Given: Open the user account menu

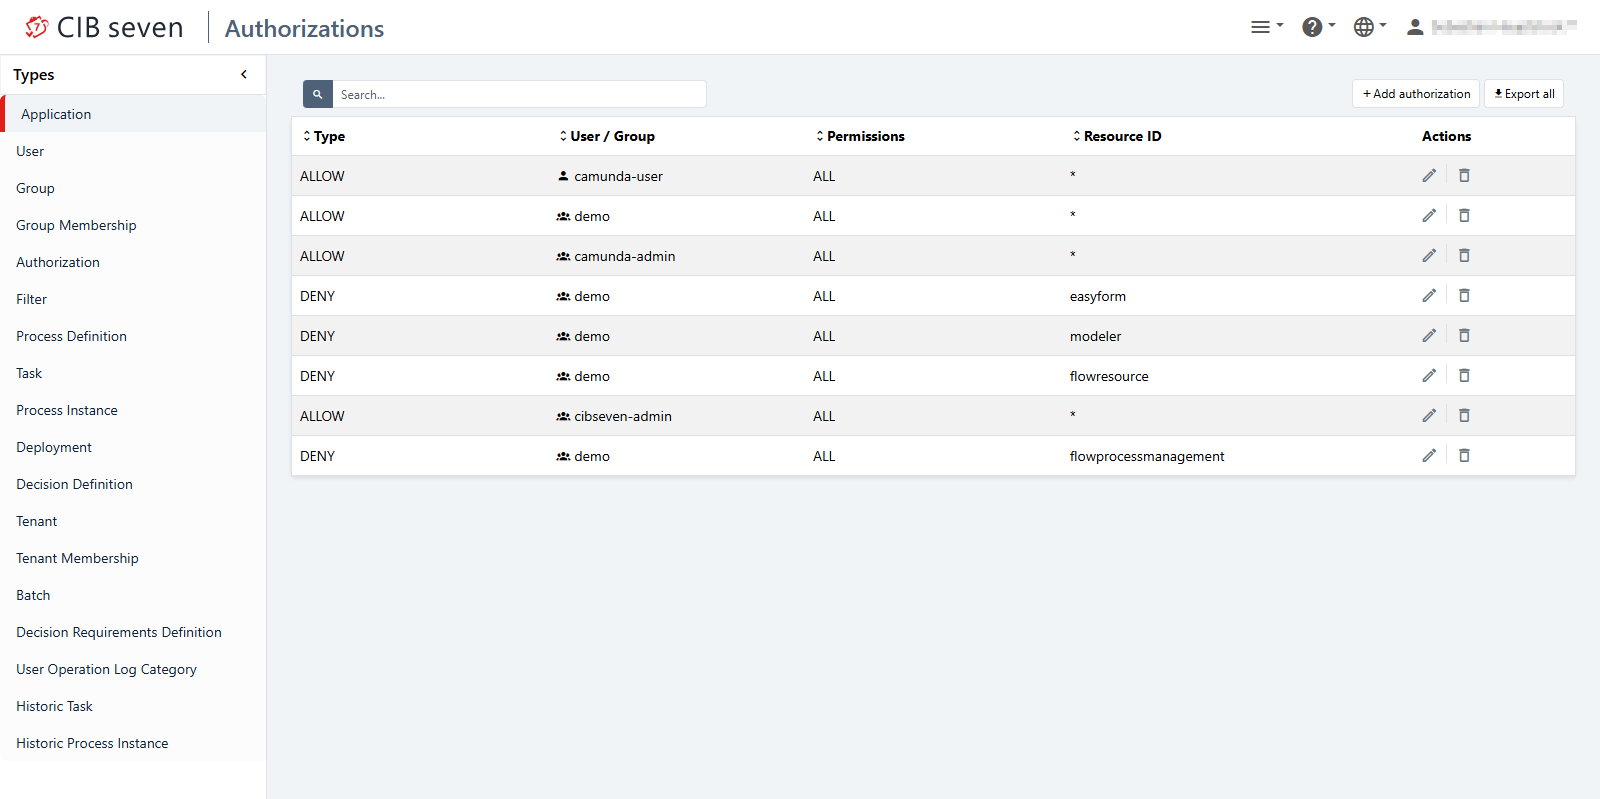Looking at the screenshot, I should 1490,27.
